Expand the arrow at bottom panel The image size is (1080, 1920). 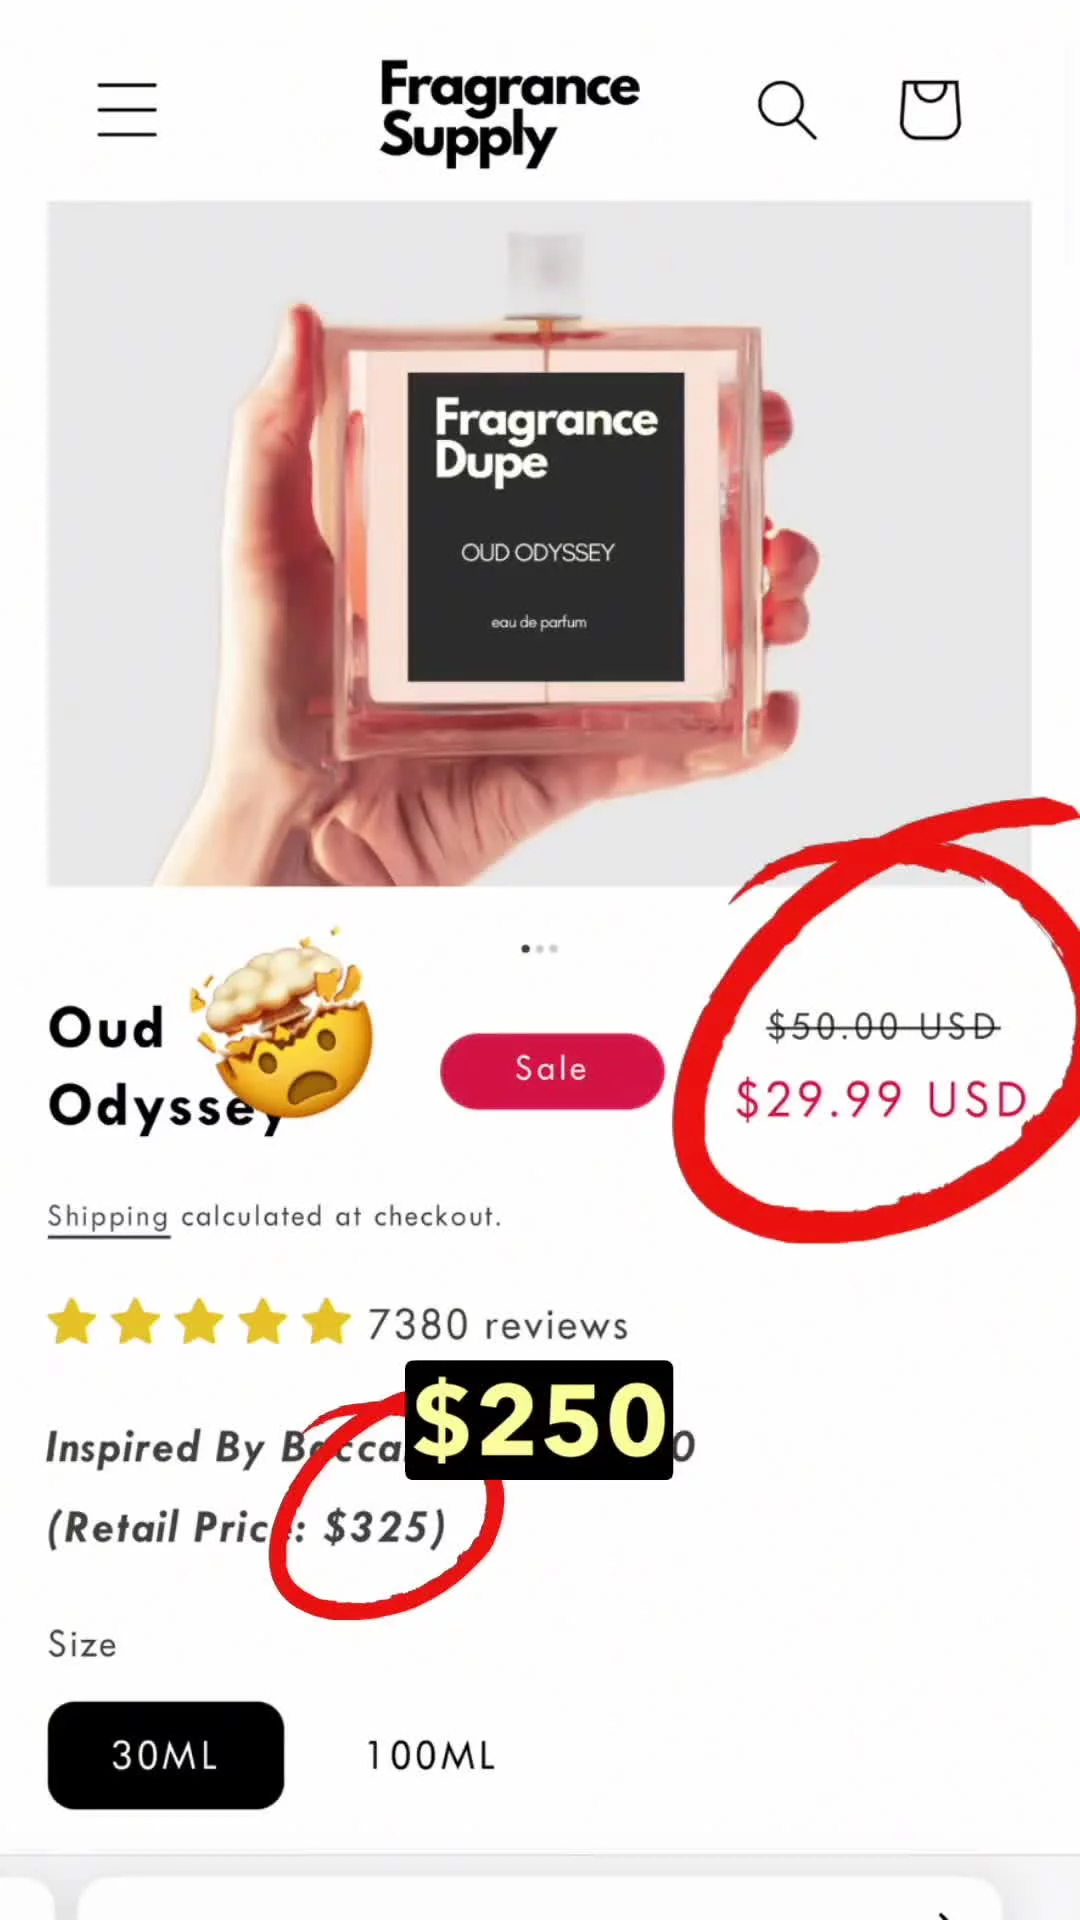[x=943, y=1913]
